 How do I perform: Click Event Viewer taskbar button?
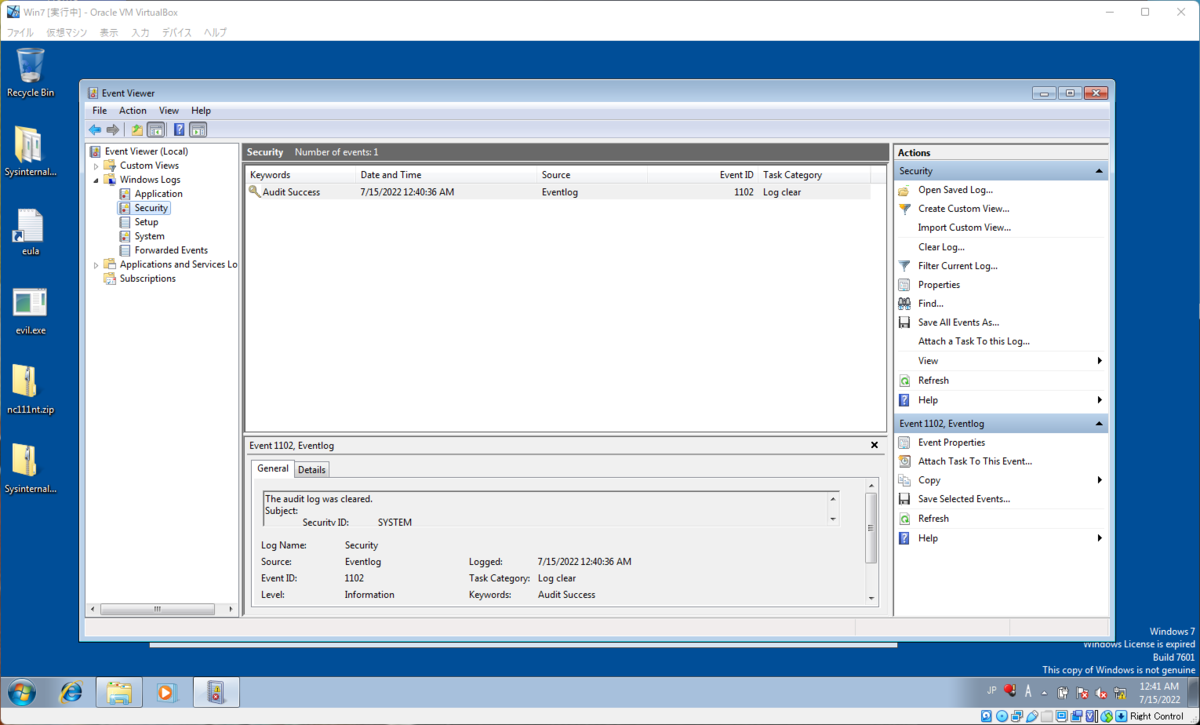tap(216, 692)
